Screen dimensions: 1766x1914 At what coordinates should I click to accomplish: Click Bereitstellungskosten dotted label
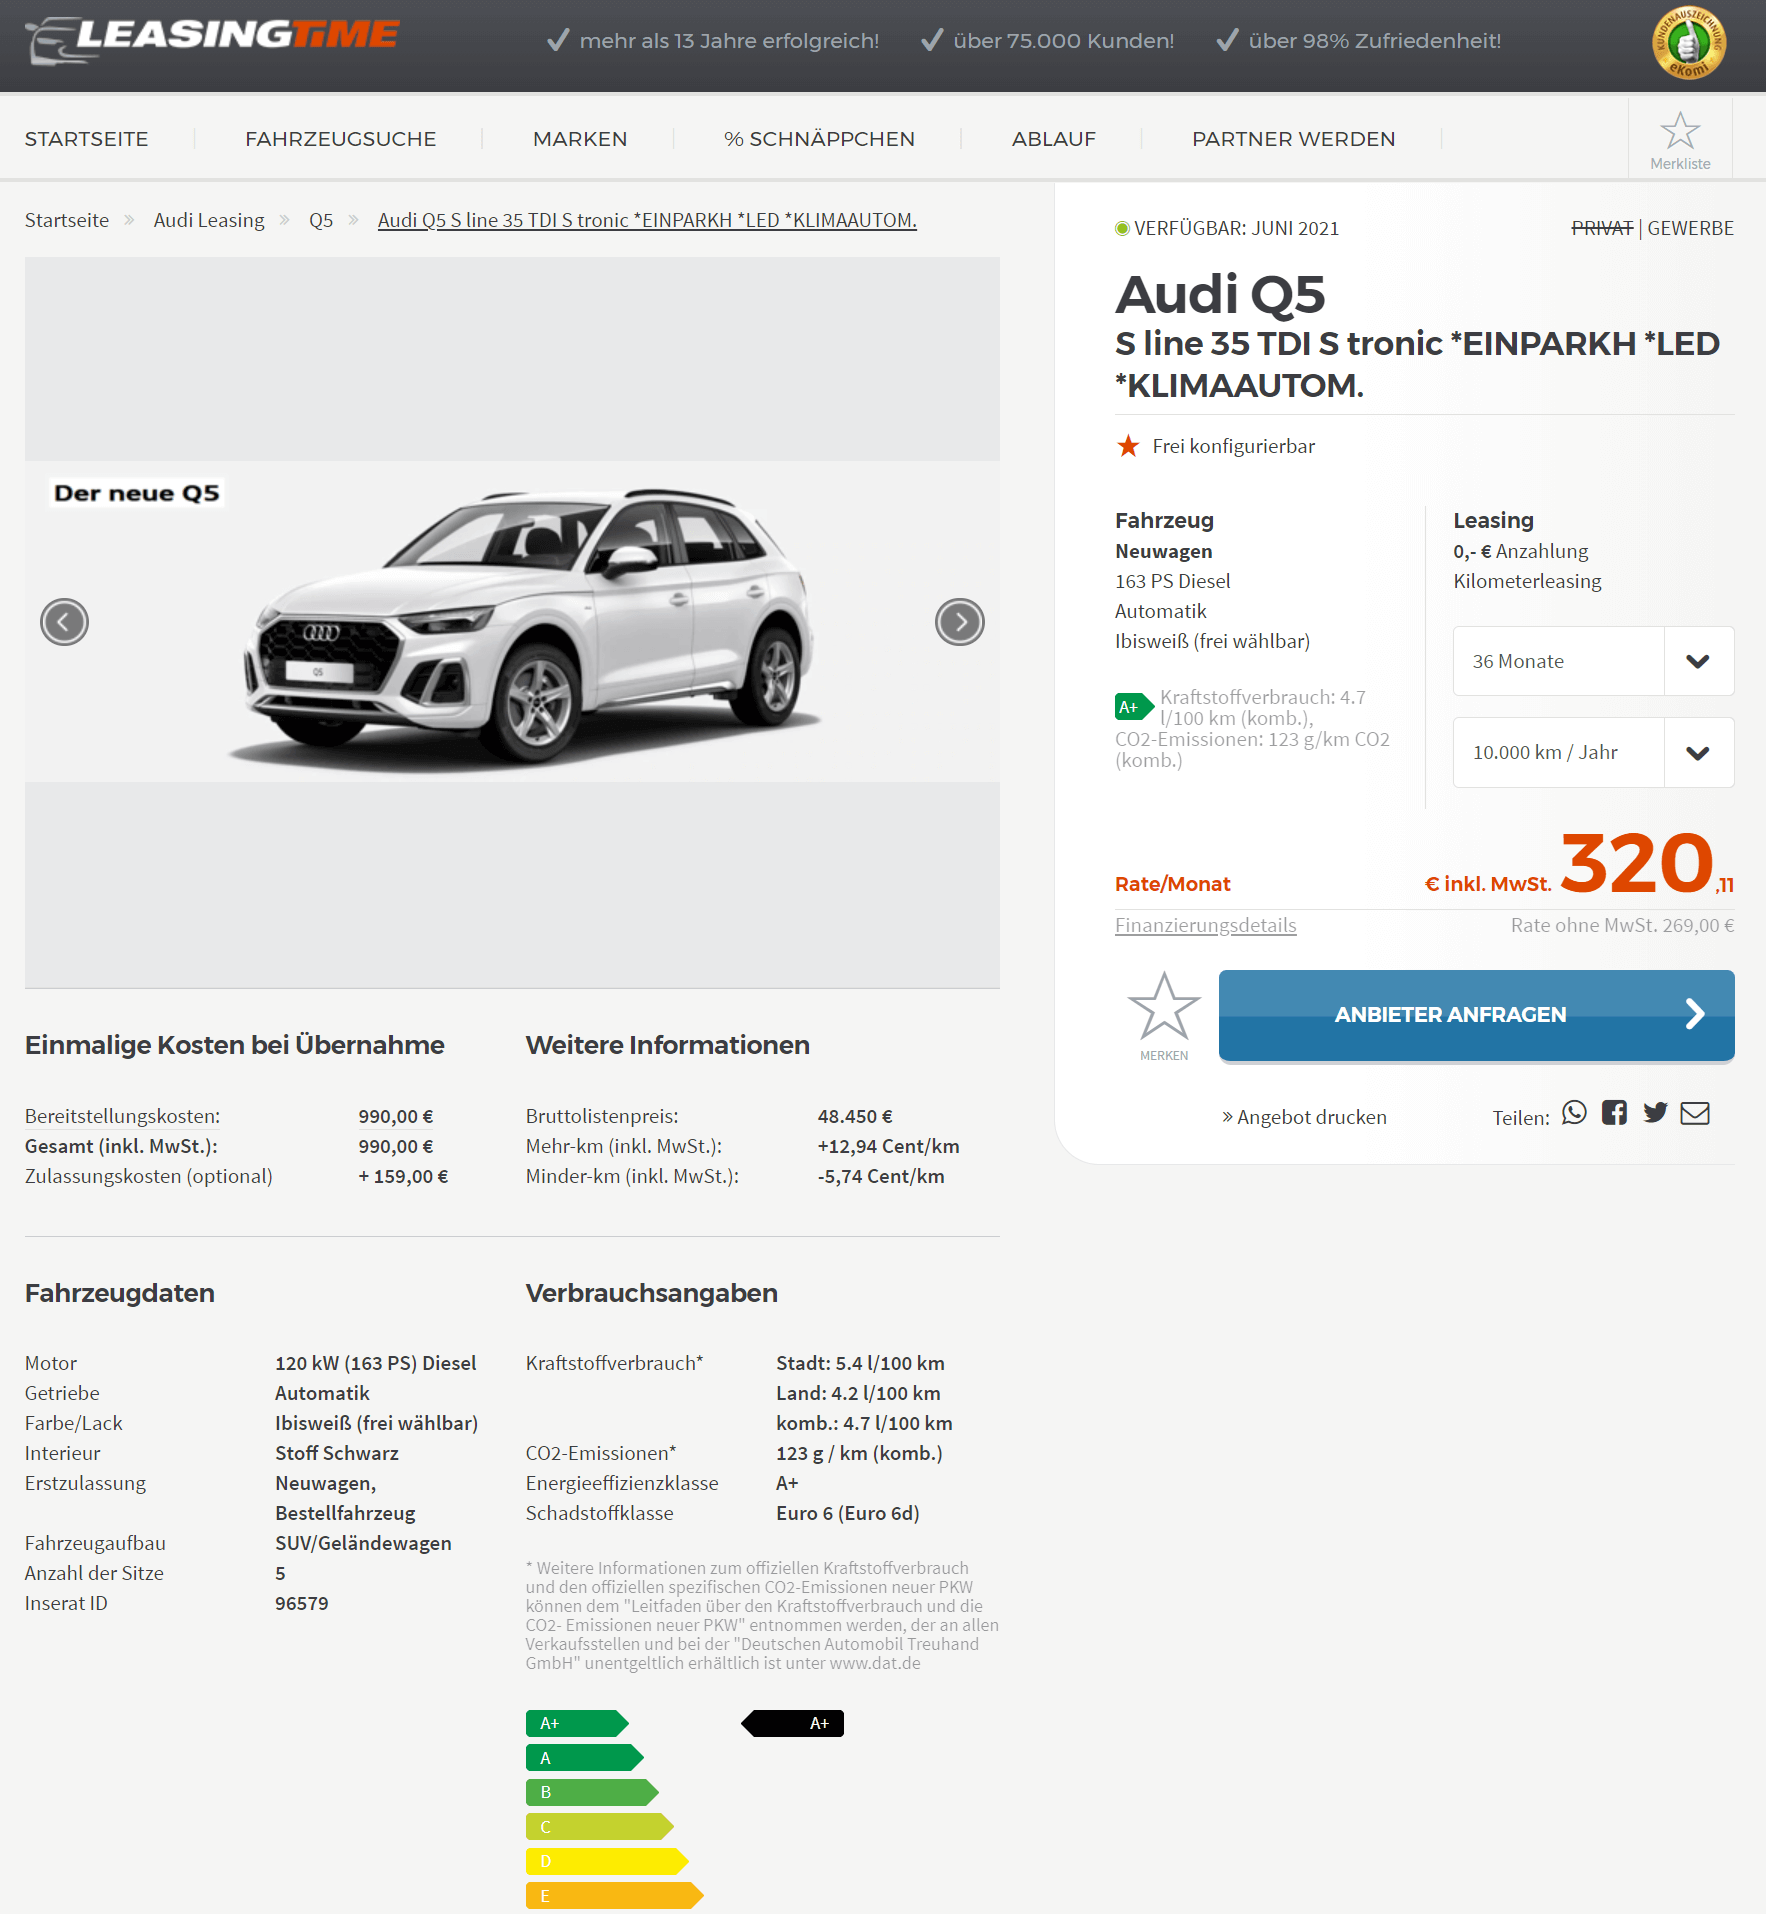(122, 1116)
